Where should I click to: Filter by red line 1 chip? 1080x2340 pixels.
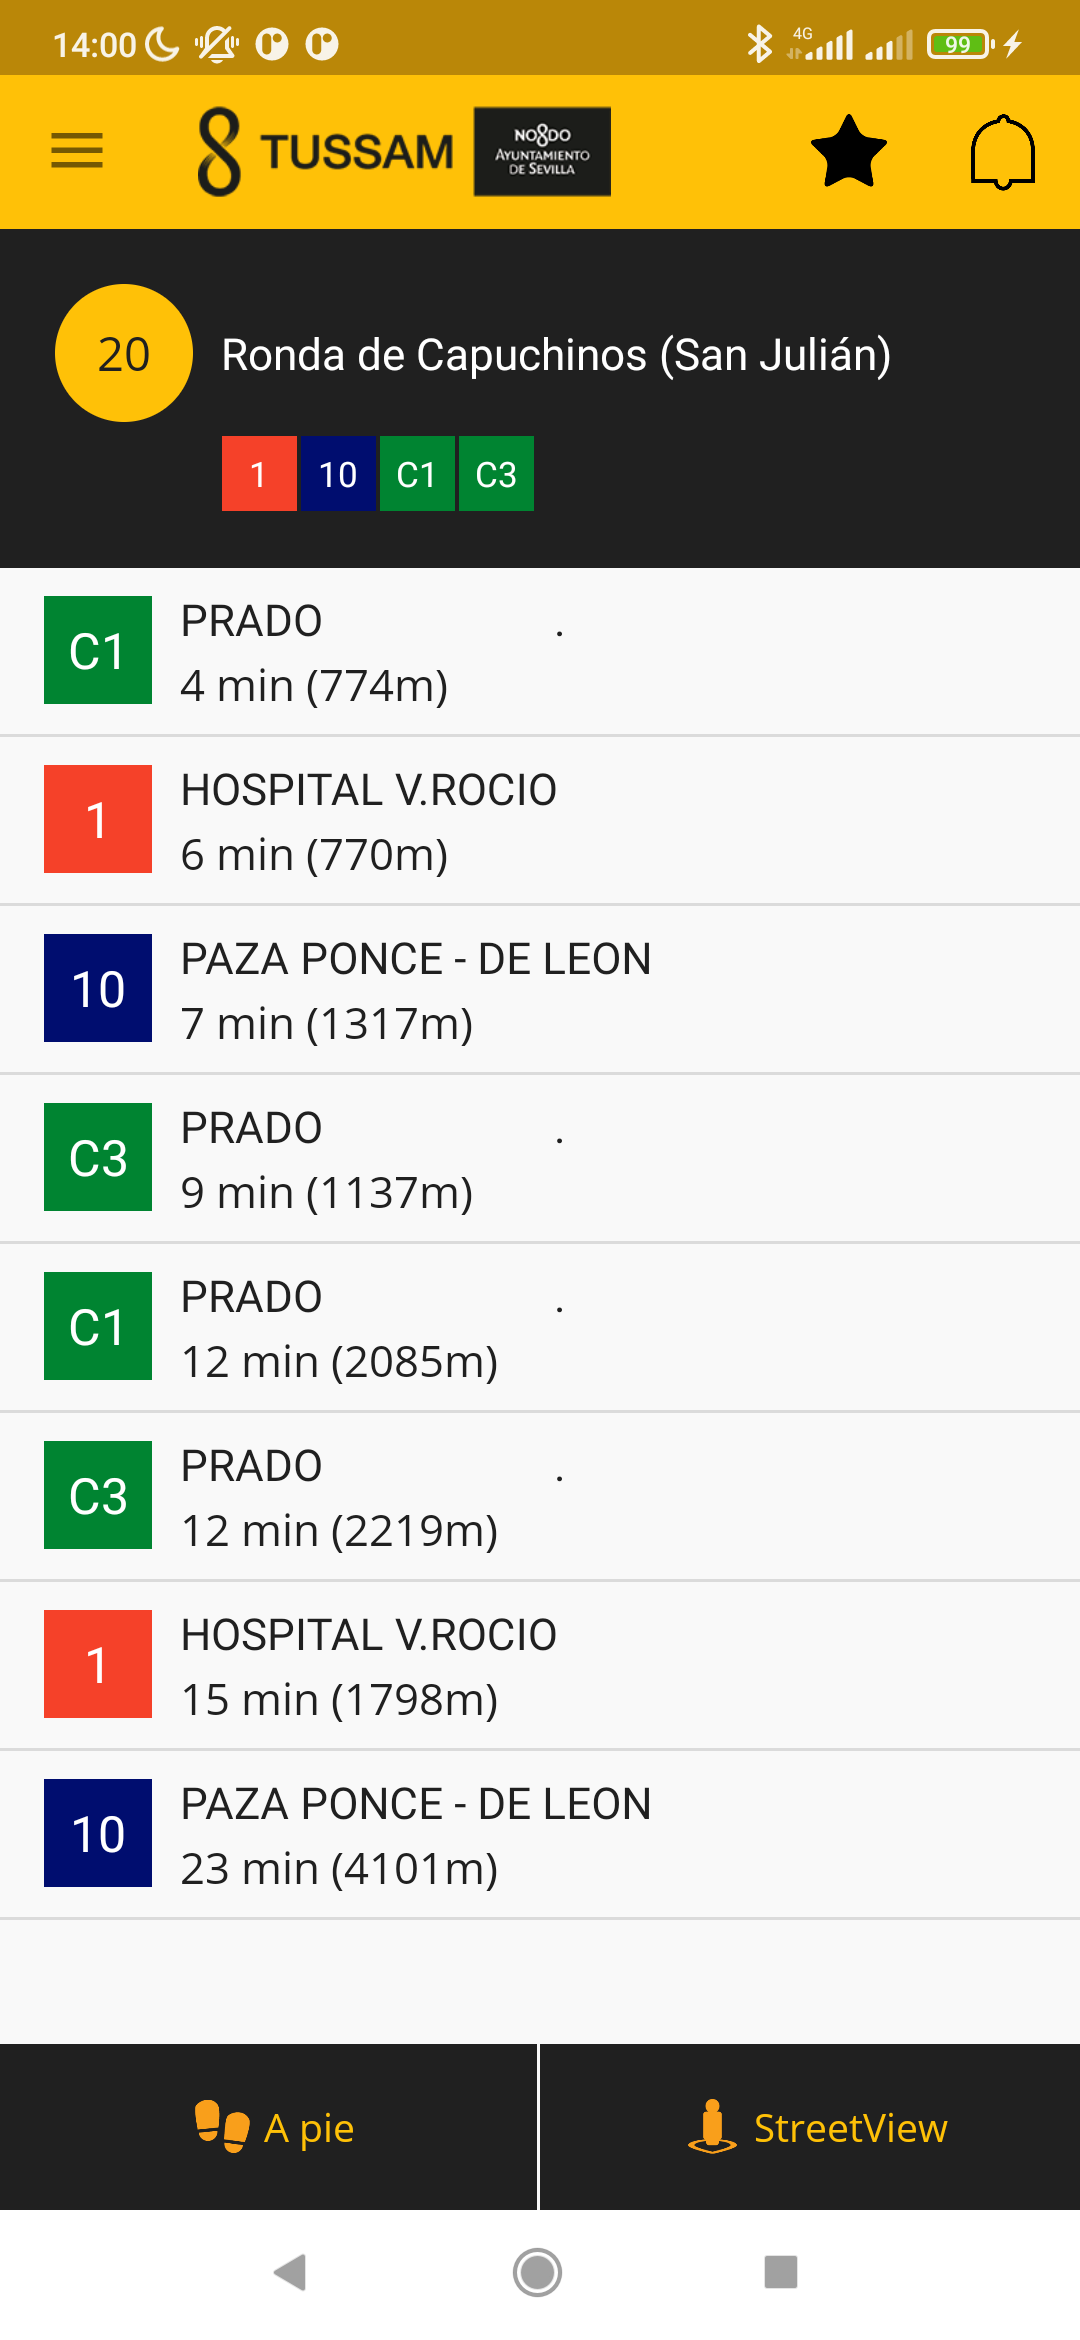[x=259, y=474]
